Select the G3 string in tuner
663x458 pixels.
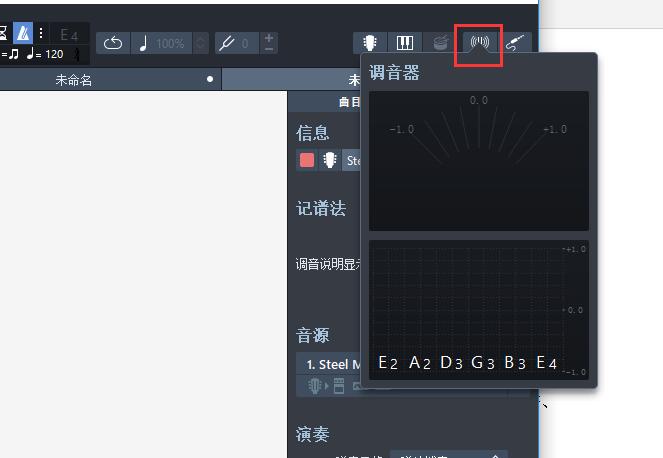coord(483,363)
